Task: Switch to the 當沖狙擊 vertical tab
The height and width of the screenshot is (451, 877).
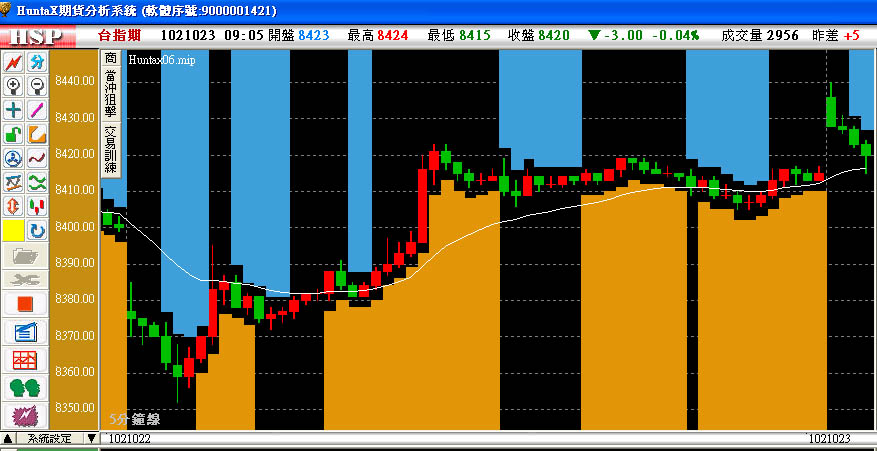Action: click(111, 93)
